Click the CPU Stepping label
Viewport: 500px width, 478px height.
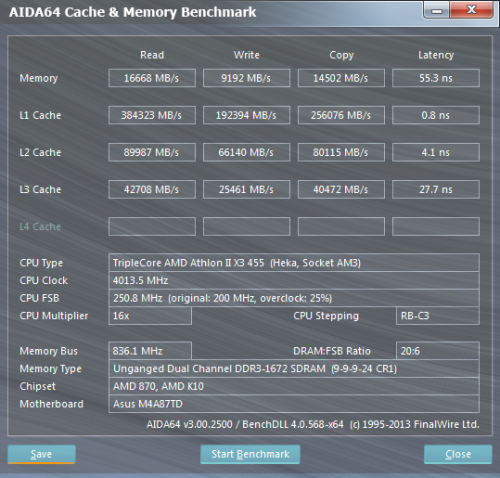click(x=326, y=316)
